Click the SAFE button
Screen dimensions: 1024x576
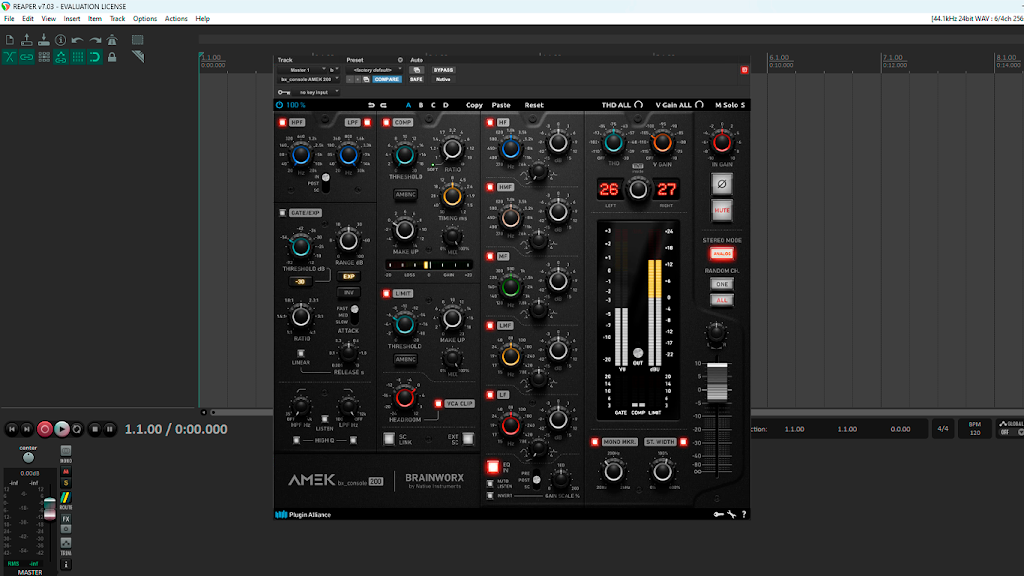coord(416,79)
